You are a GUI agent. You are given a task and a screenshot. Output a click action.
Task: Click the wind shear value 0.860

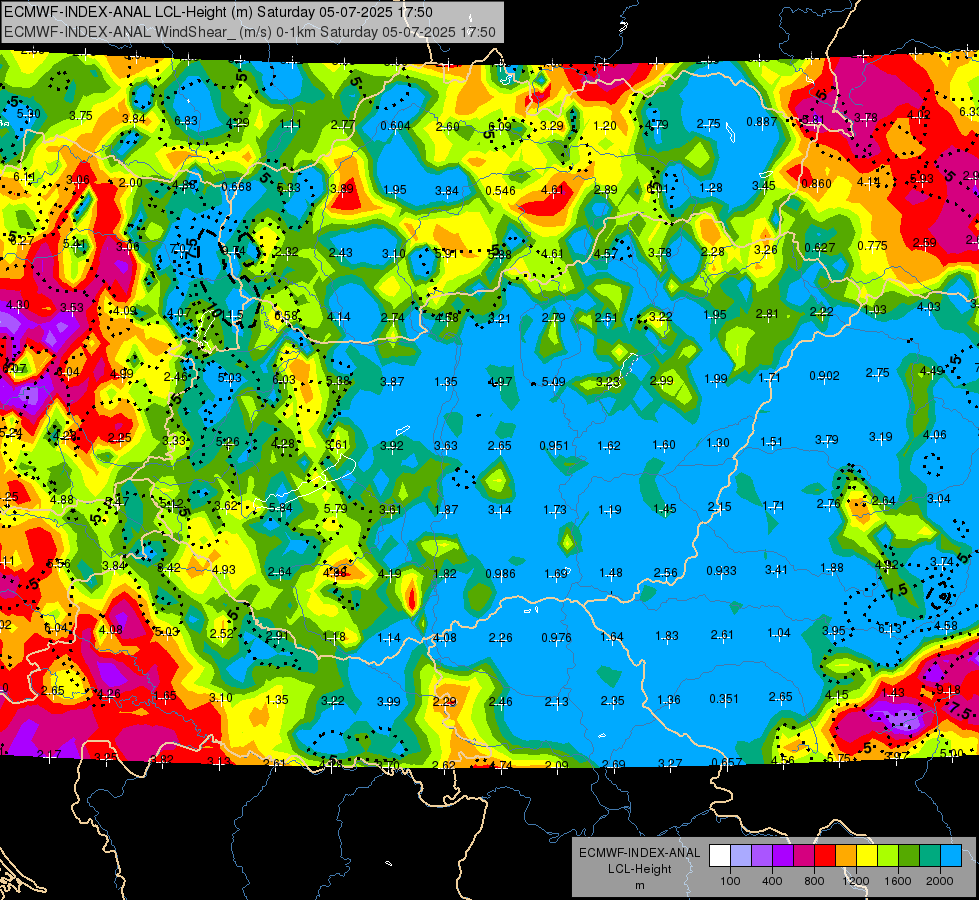point(816,184)
